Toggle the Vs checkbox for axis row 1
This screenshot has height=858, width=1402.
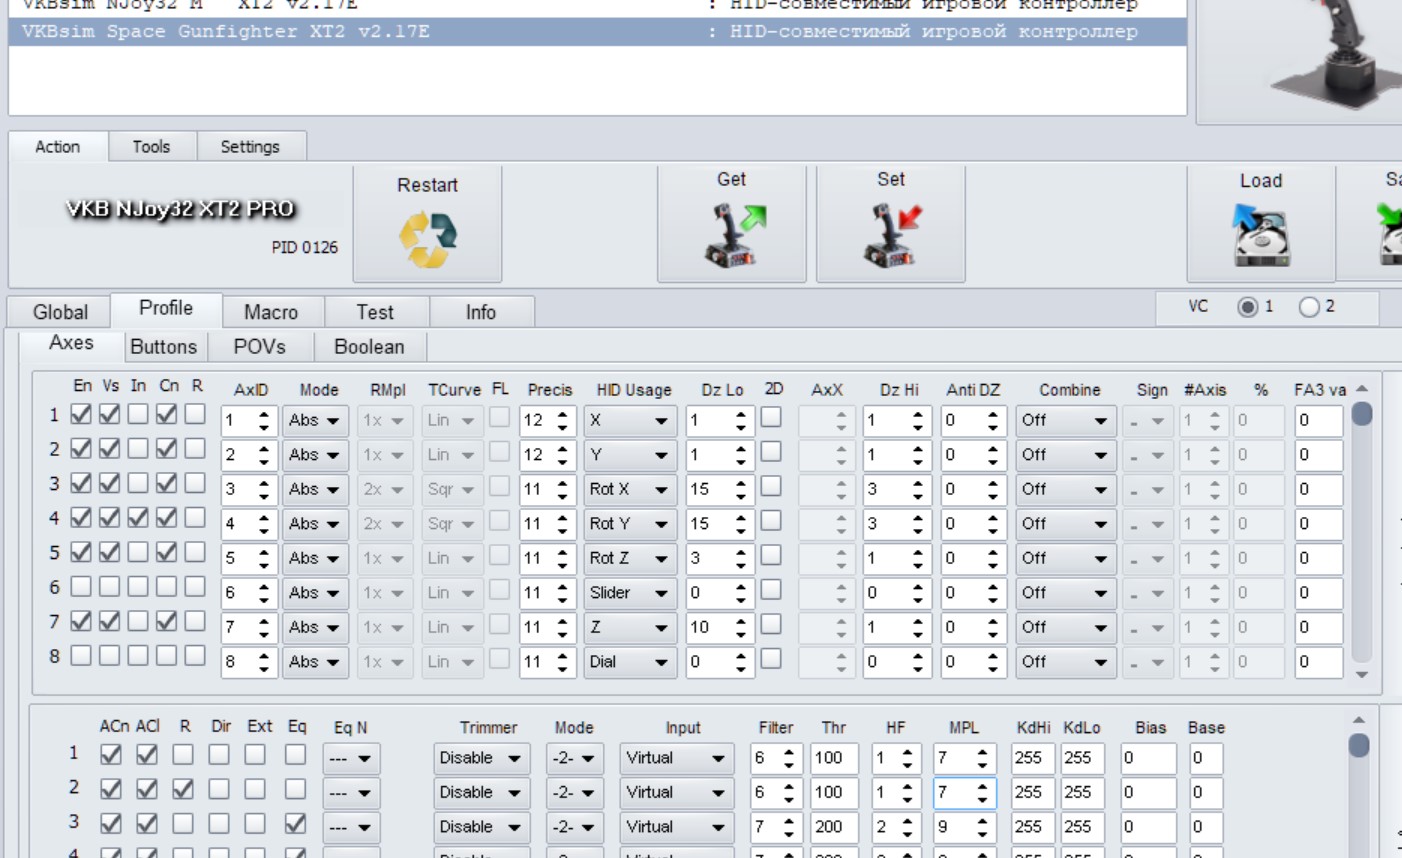point(110,414)
